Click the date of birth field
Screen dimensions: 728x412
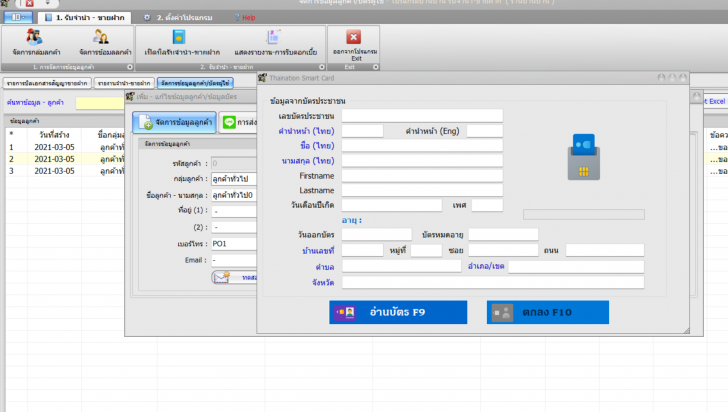(391, 205)
